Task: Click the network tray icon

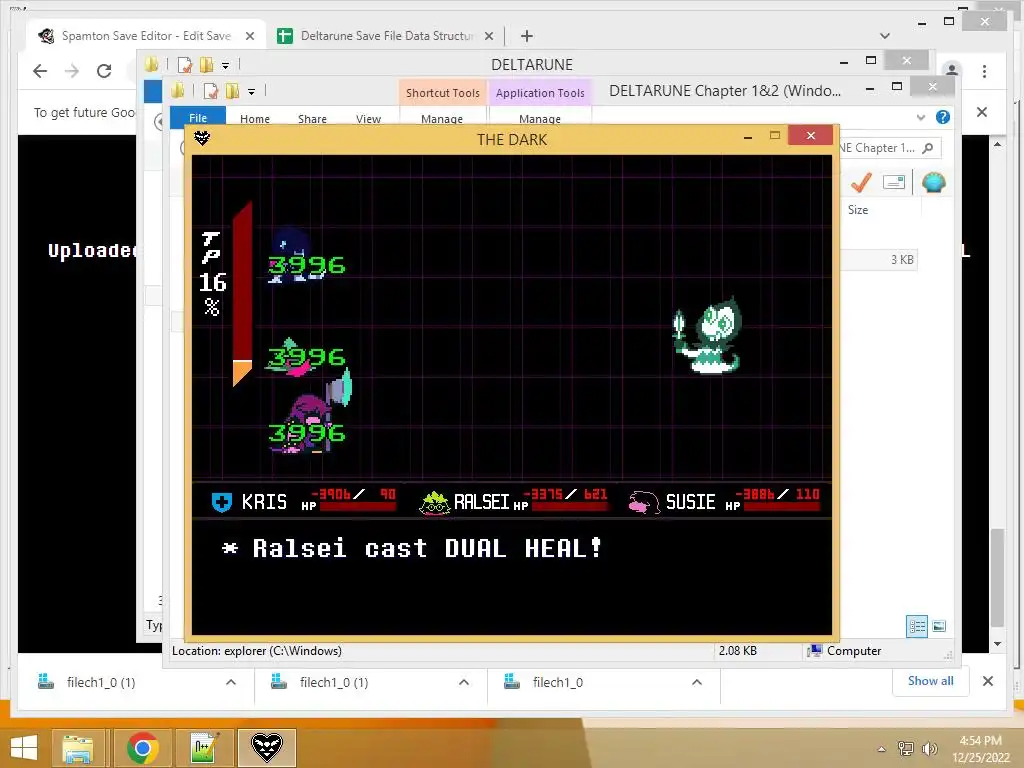Action: 906,749
